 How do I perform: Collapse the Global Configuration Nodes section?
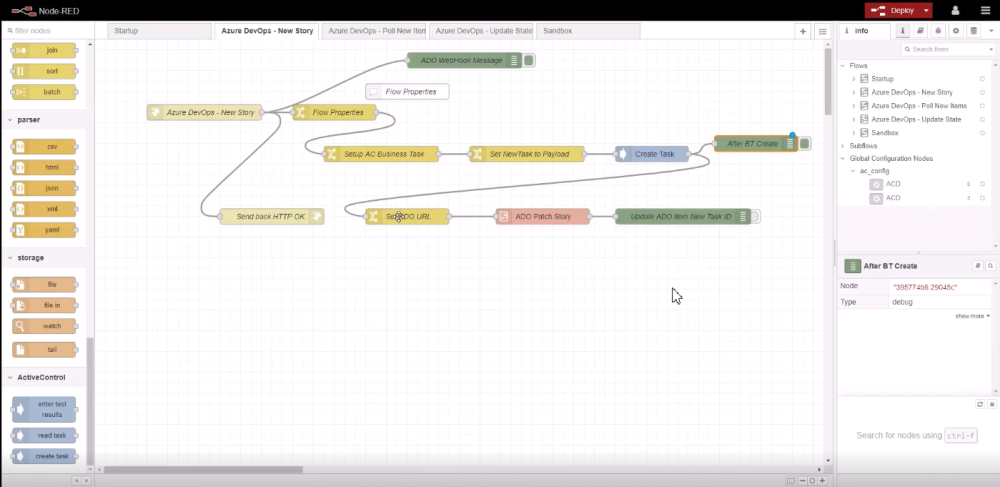(842, 158)
